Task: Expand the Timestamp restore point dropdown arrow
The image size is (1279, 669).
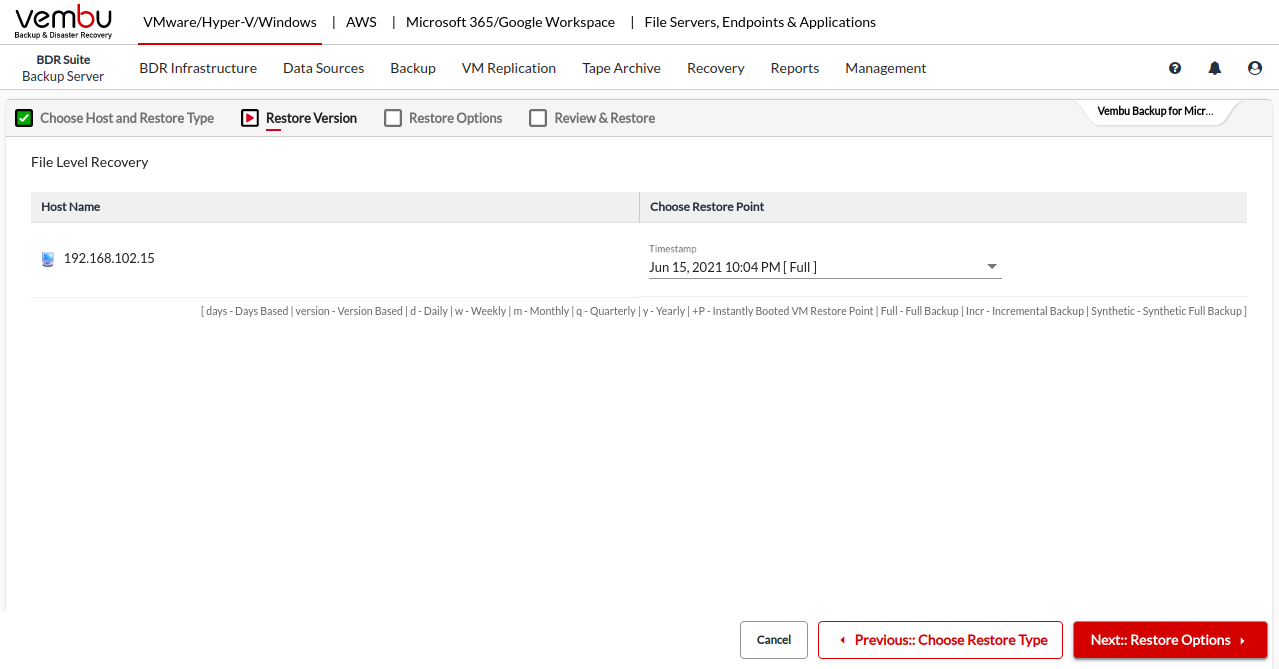Action: [x=992, y=267]
